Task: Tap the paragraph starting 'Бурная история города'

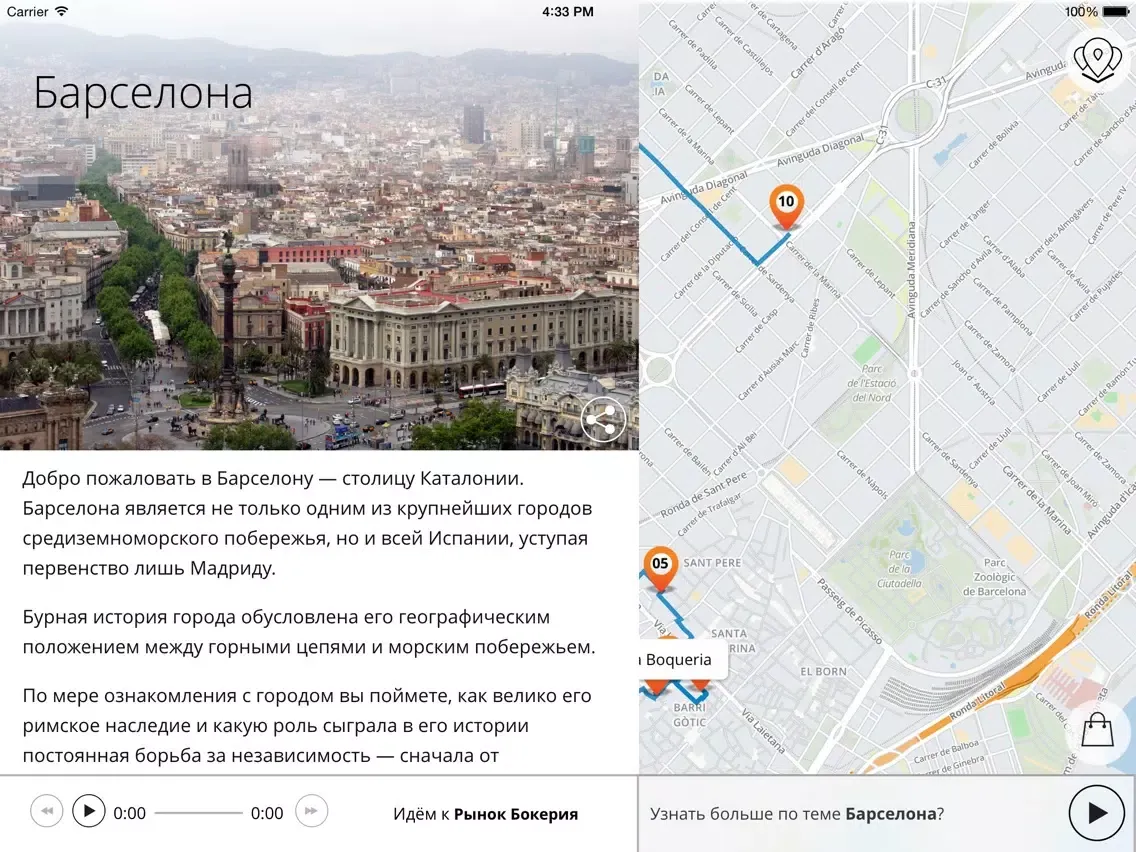Action: tap(309, 632)
